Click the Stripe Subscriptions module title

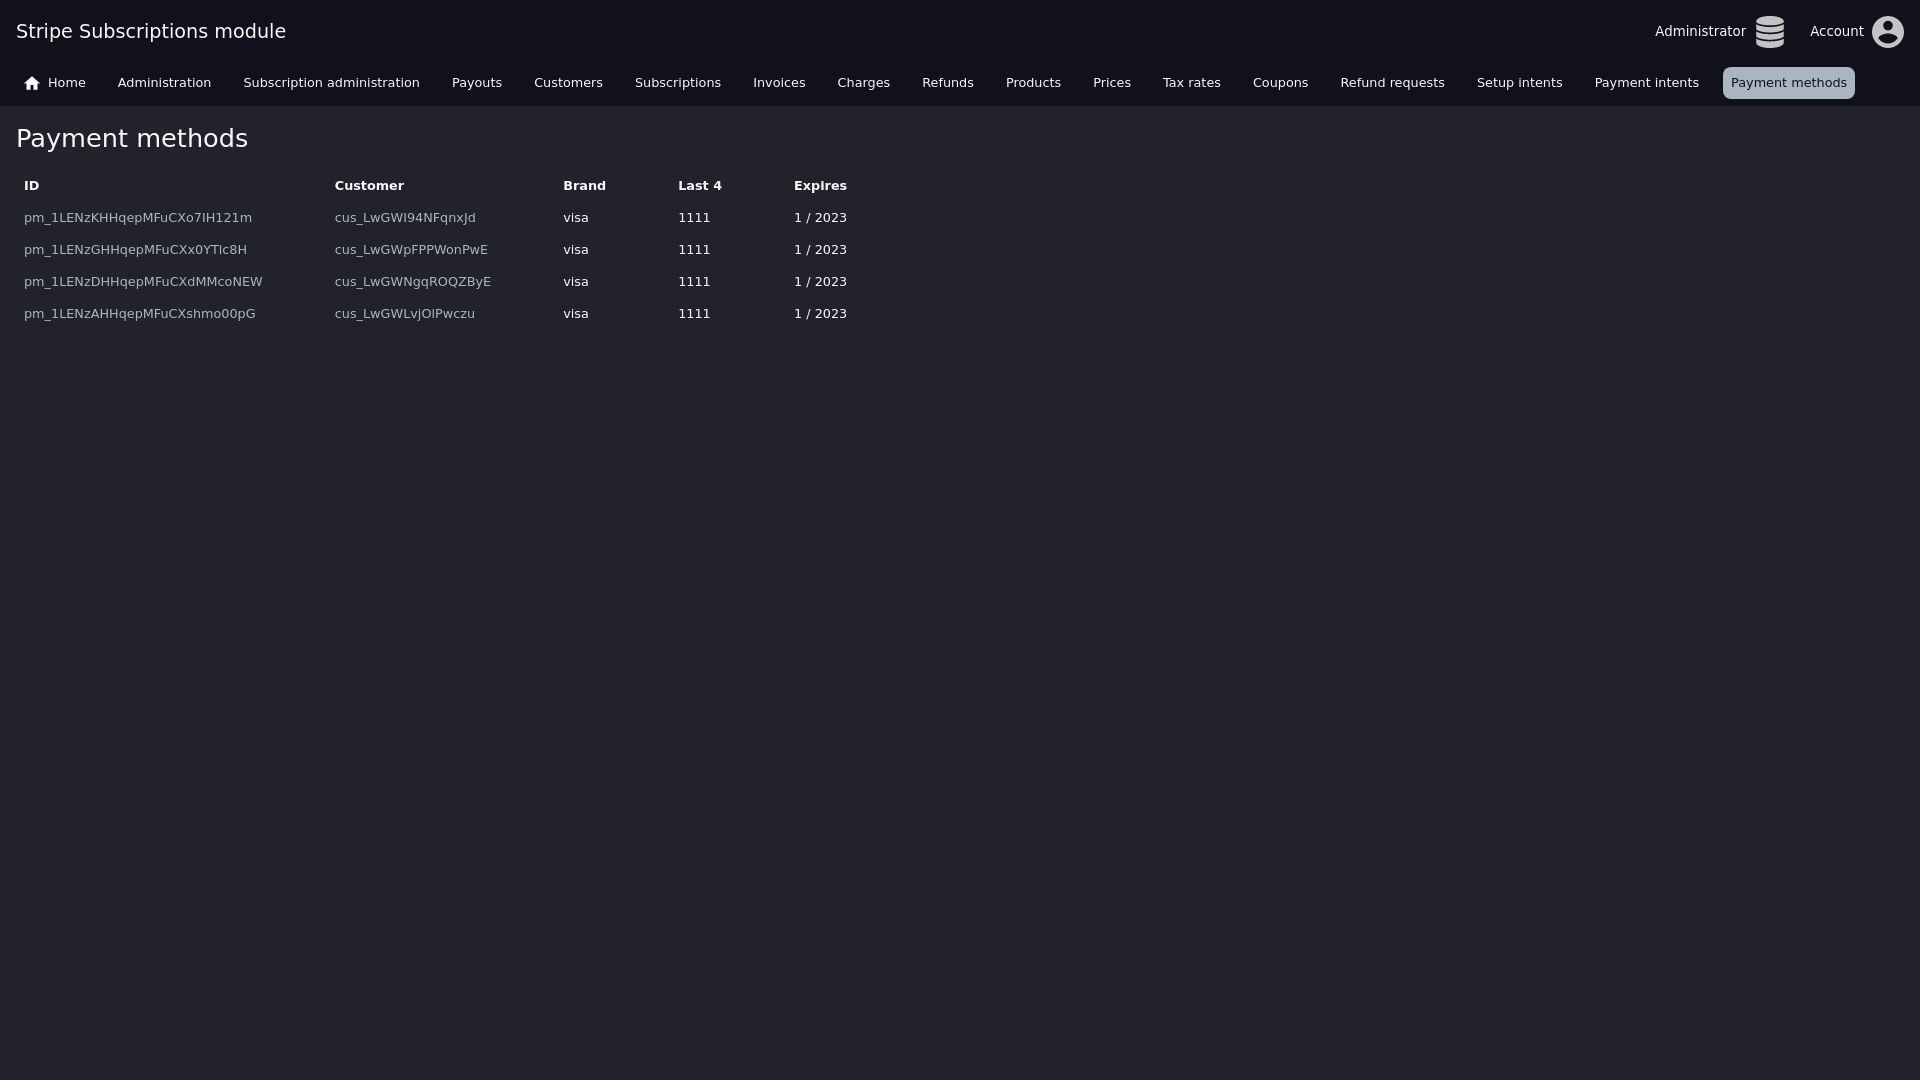151,31
